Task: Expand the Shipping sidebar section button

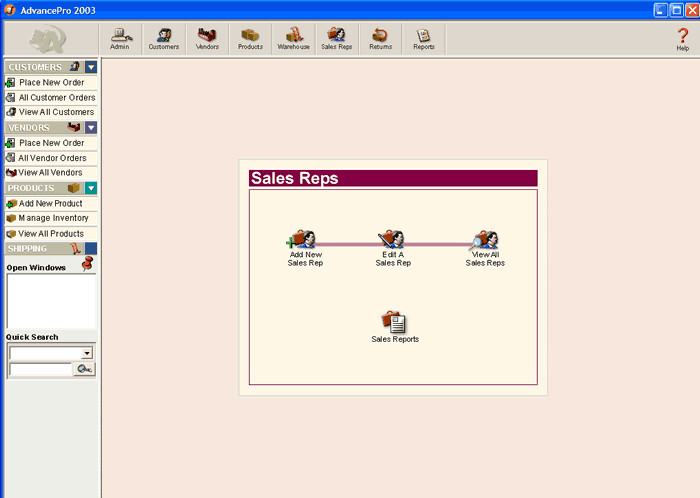Action: pyautogui.click(x=91, y=249)
